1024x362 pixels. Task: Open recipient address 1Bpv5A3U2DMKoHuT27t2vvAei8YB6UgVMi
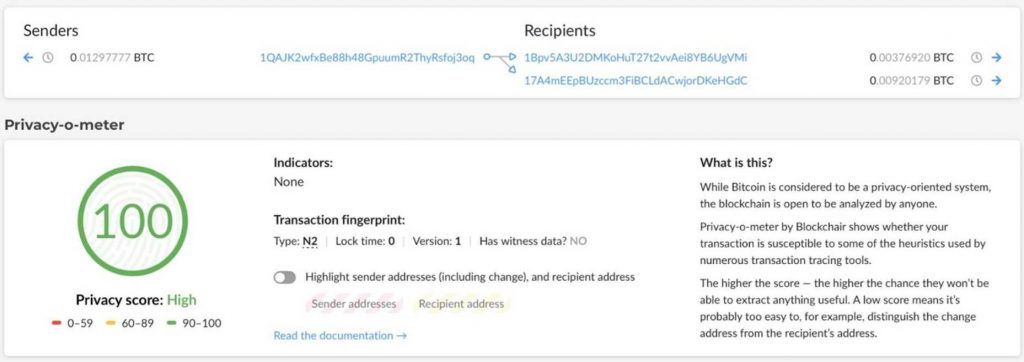(x=635, y=58)
